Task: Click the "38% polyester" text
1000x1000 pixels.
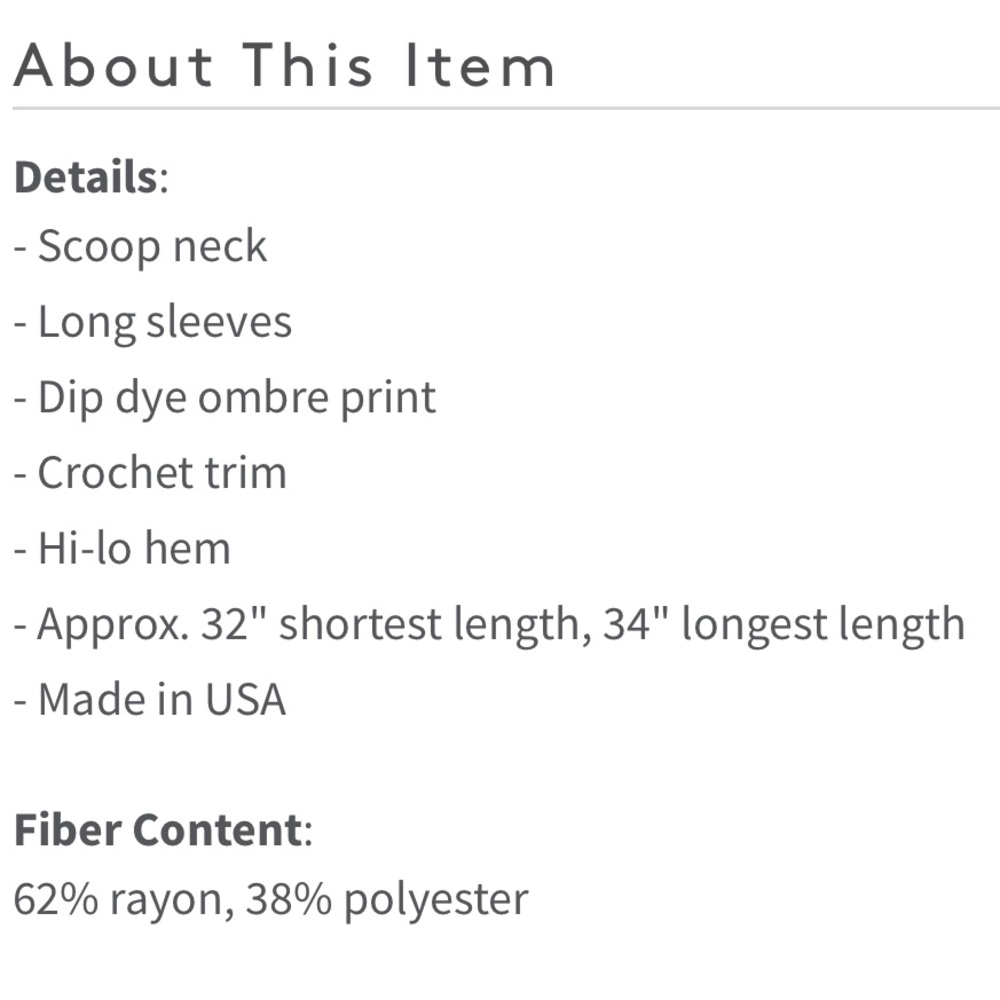Action: tap(387, 901)
